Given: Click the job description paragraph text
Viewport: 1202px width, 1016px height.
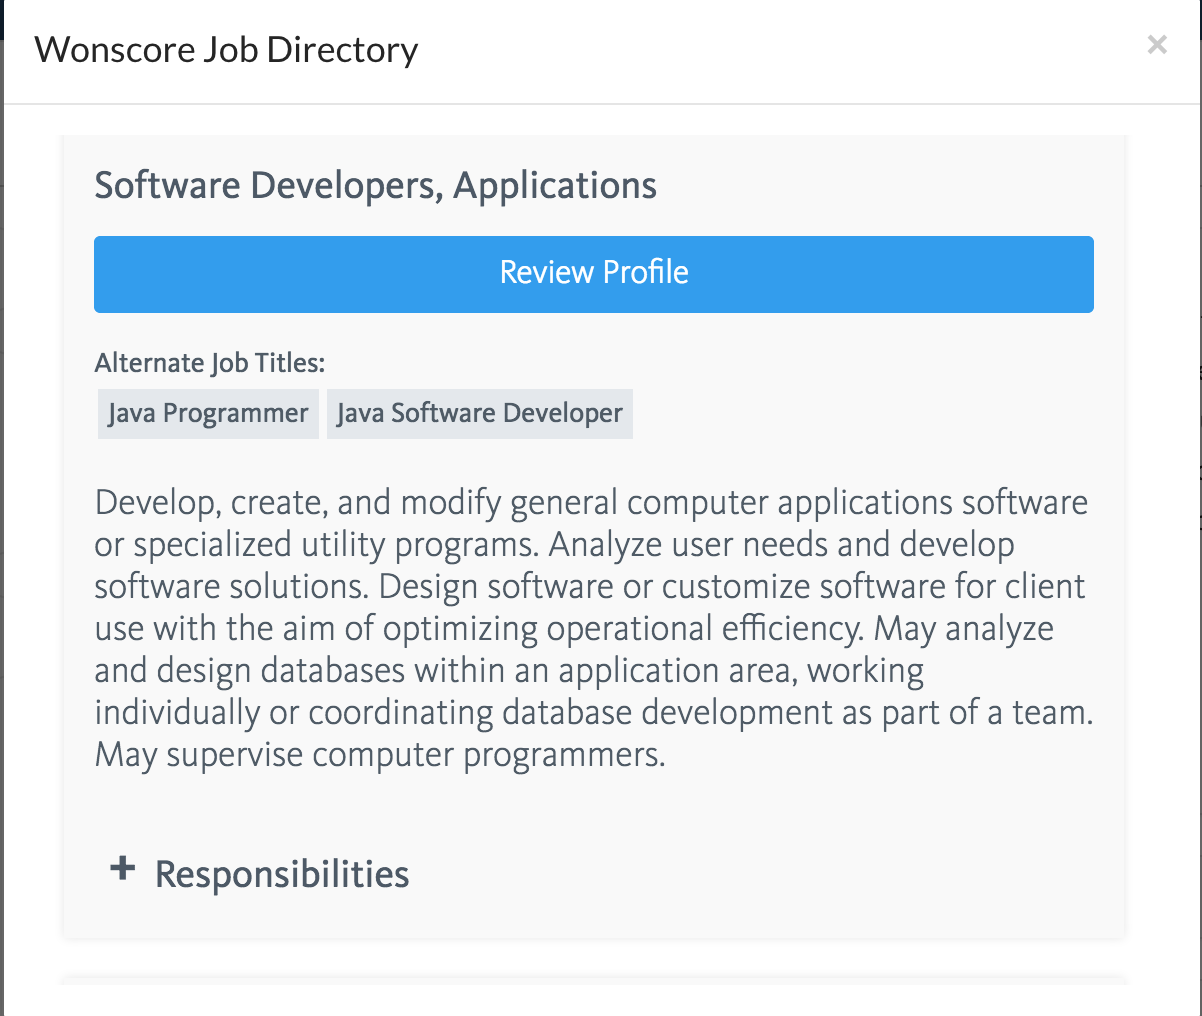Looking at the screenshot, I should 594,628.
